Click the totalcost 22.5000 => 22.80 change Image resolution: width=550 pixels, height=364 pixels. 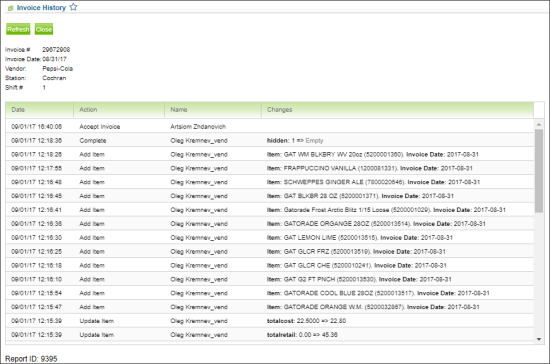(306, 321)
